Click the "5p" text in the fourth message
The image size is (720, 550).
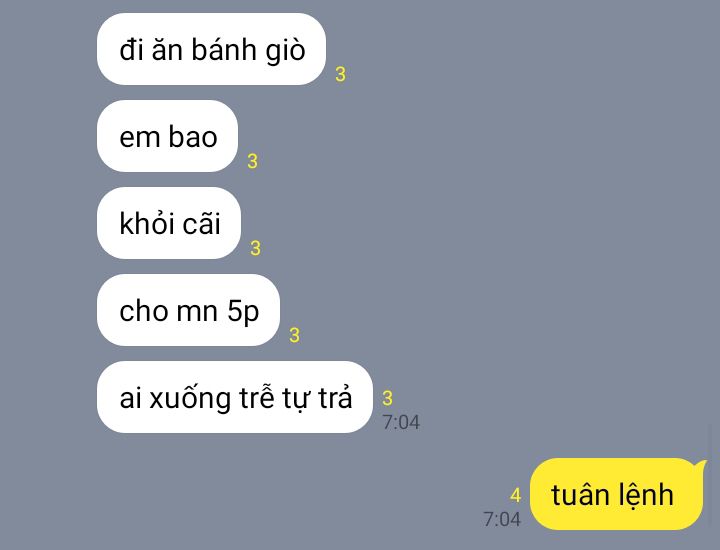tap(243, 312)
